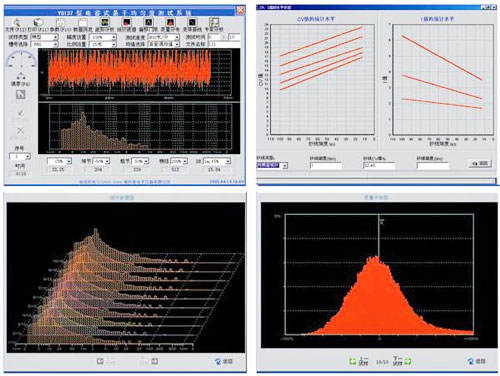This screenshot has height=376, width=500.
Task: Click the Return button in the CV statistics window
Action: pyautogui.click(x=480, y=163)
